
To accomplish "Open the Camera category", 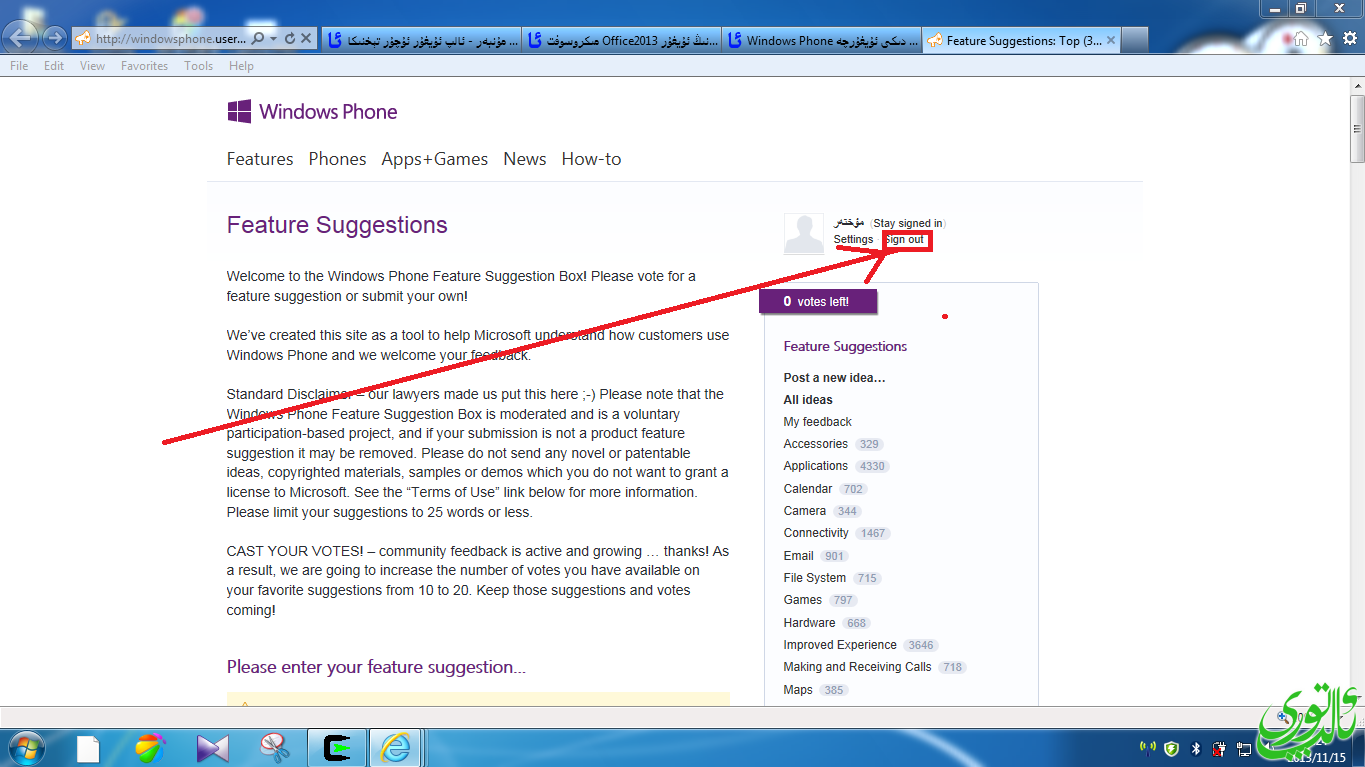I will pyautogui.click(x=805, y=510).
